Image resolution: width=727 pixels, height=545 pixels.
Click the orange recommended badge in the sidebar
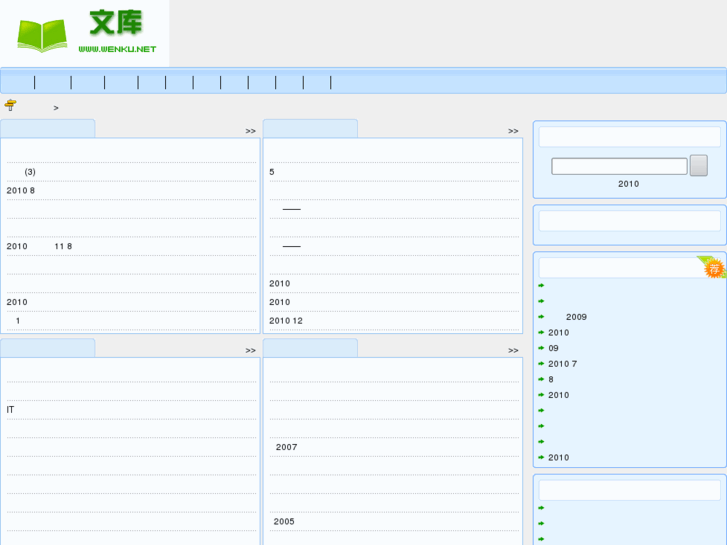pyautogui.click(x=713, y=268)
